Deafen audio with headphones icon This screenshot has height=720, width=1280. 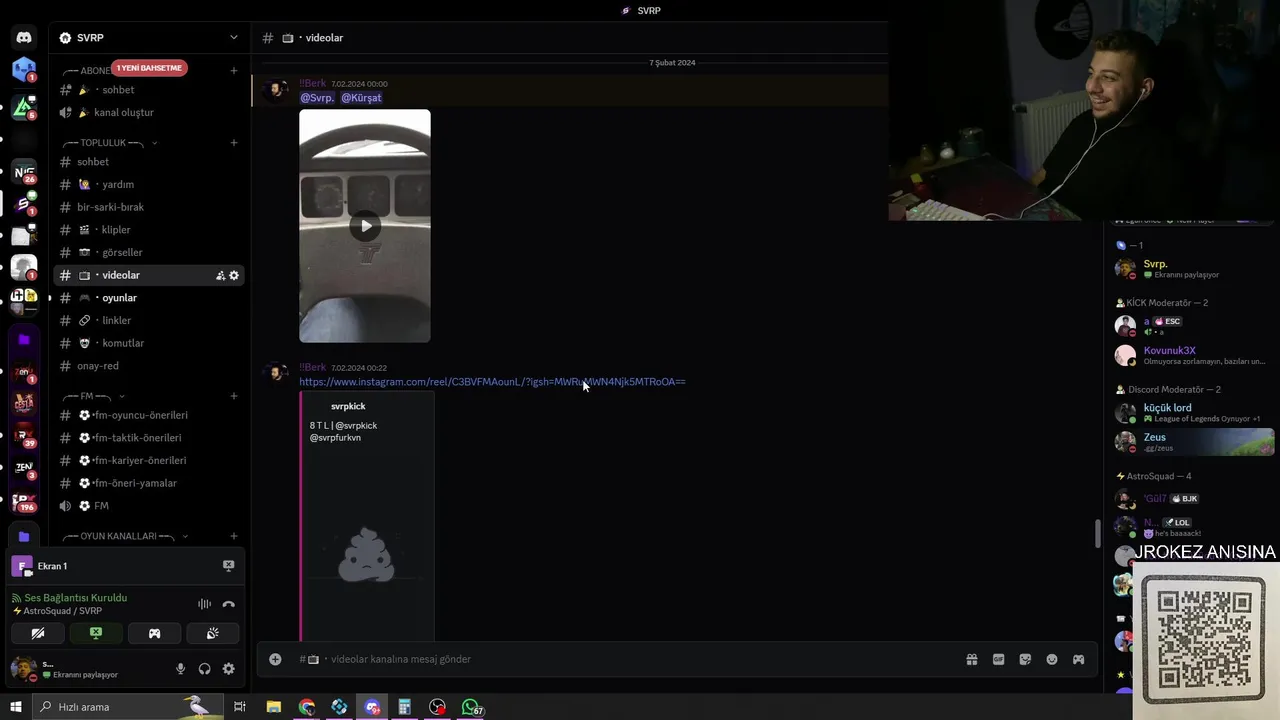(205, 669)
